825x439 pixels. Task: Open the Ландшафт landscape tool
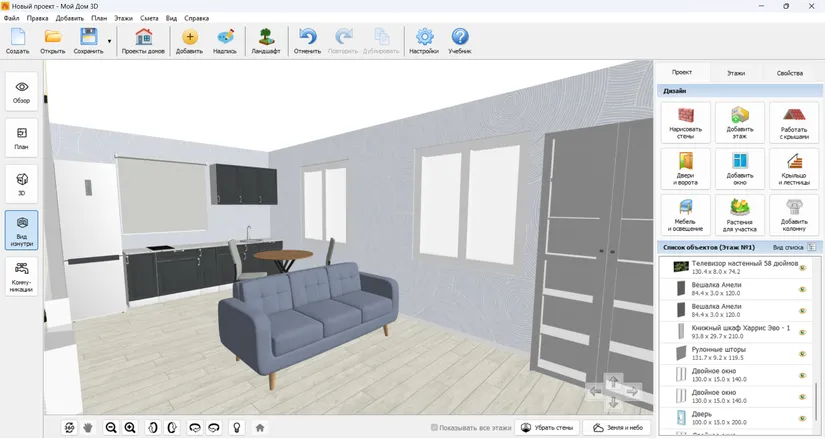click(x=266, y=41)
